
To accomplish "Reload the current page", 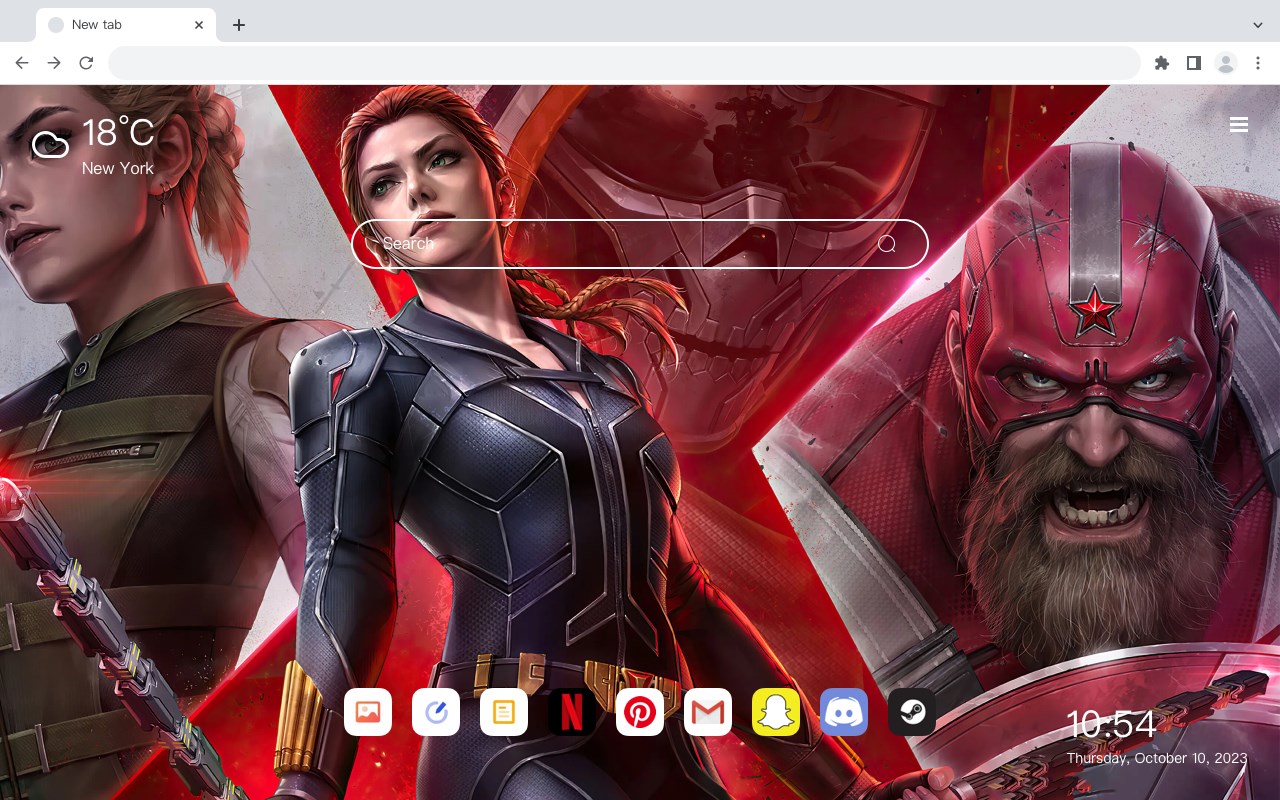I will (x=86, y=63).
